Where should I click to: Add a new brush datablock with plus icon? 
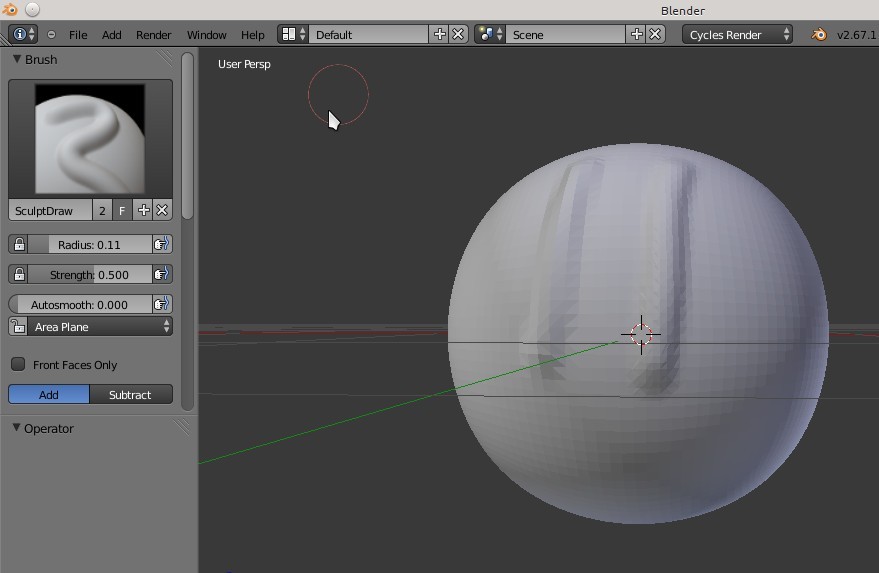coord(144,210)
